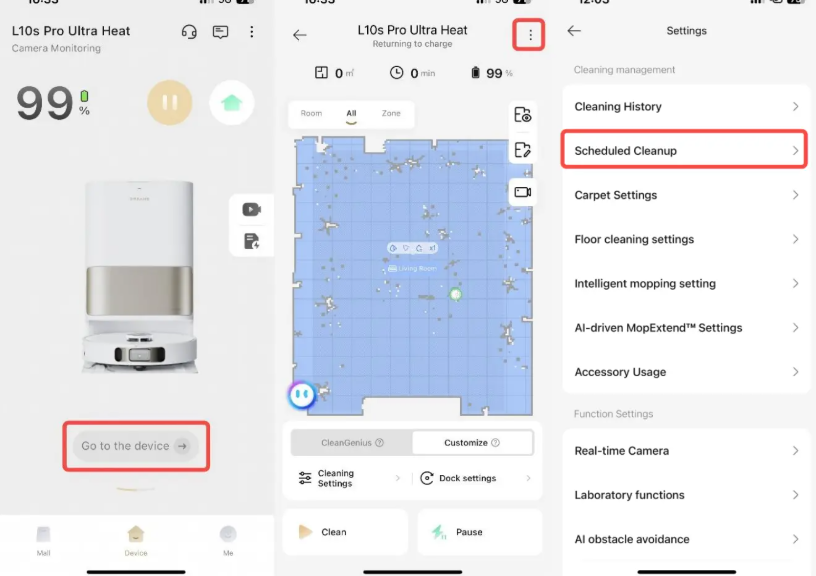Expand the Cleaning History entry
This screenshot has height=576, width=816.
click(686, 107)
